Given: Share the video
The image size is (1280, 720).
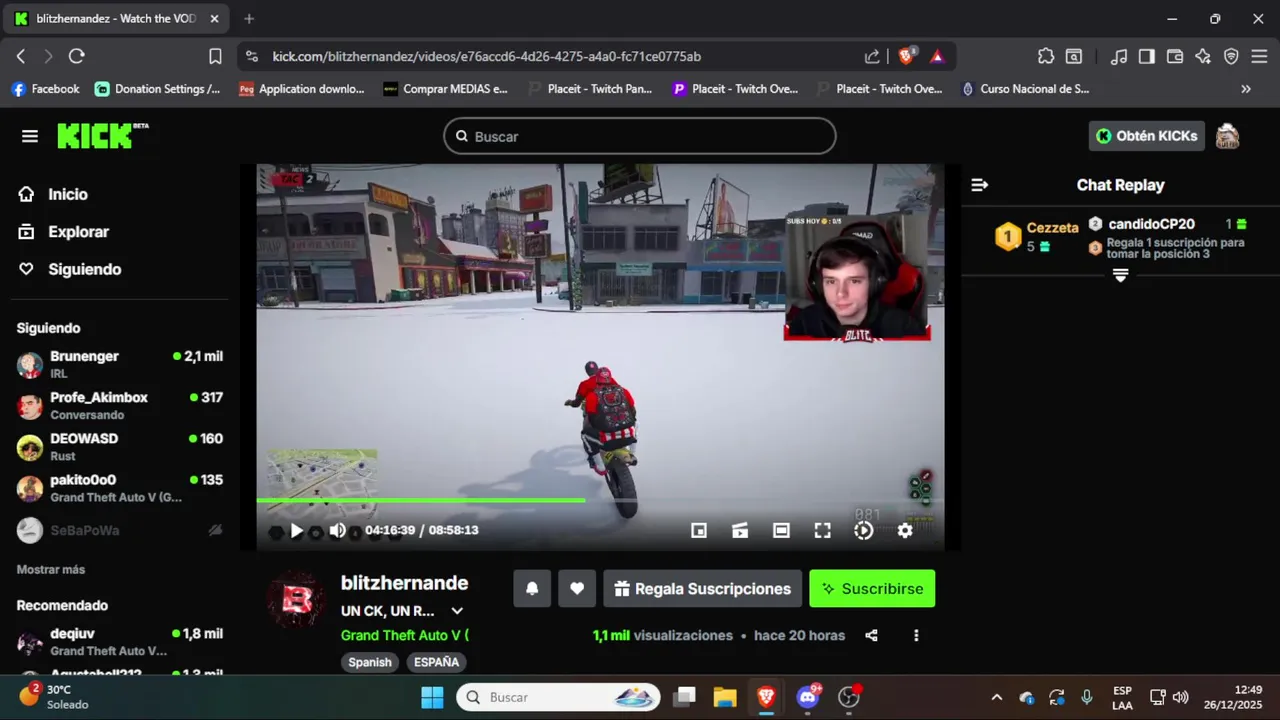Looking at the screenshot, I should (871, 635).
